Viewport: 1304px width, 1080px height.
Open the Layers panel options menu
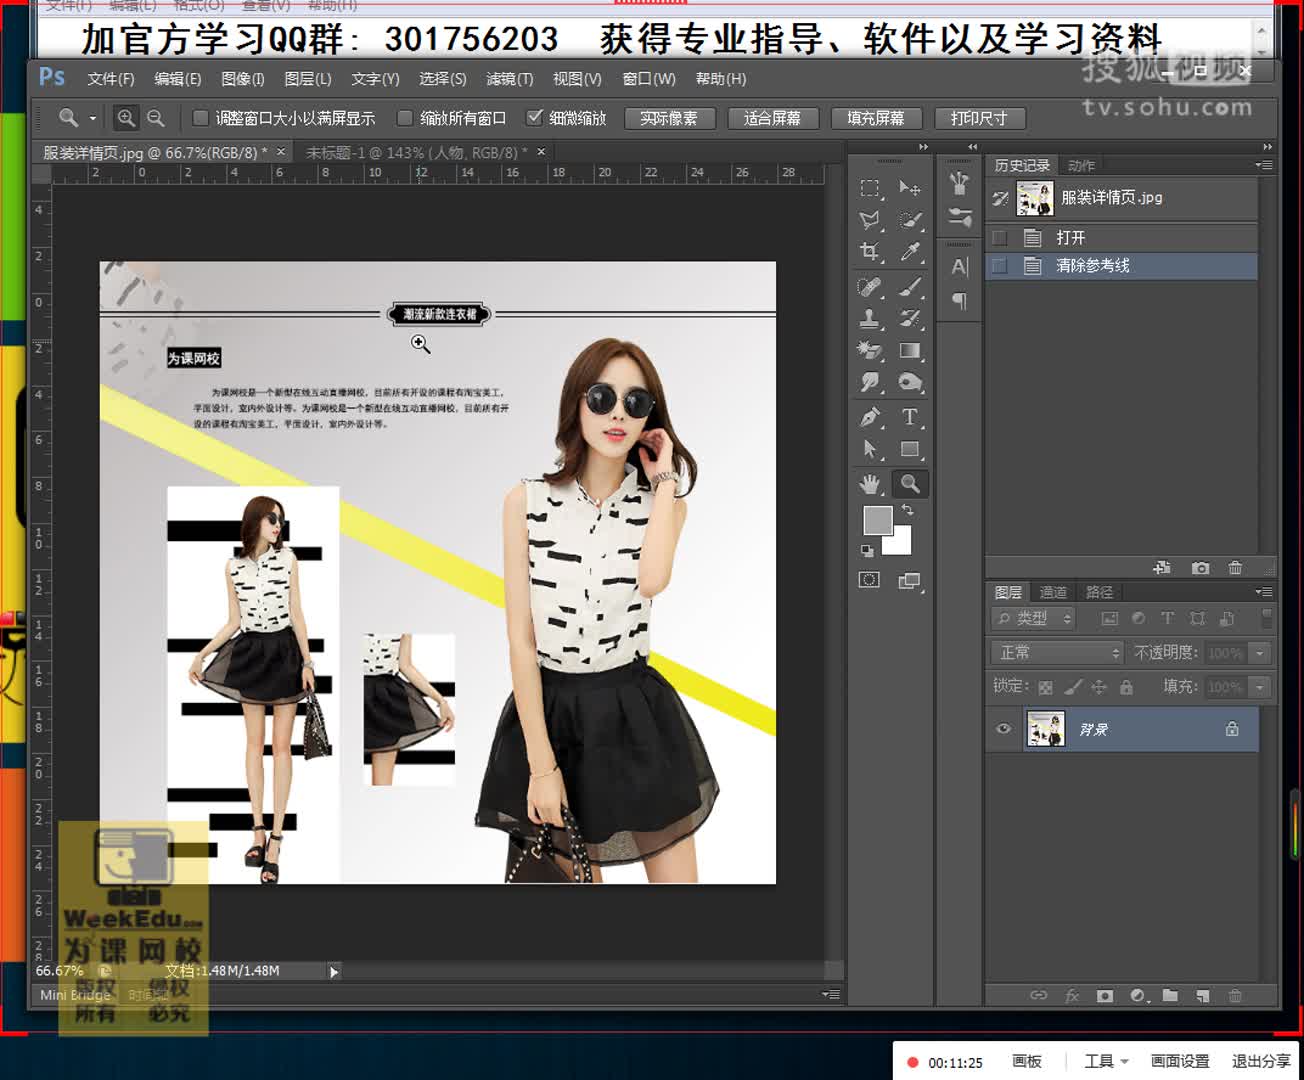click(1265, 592)
